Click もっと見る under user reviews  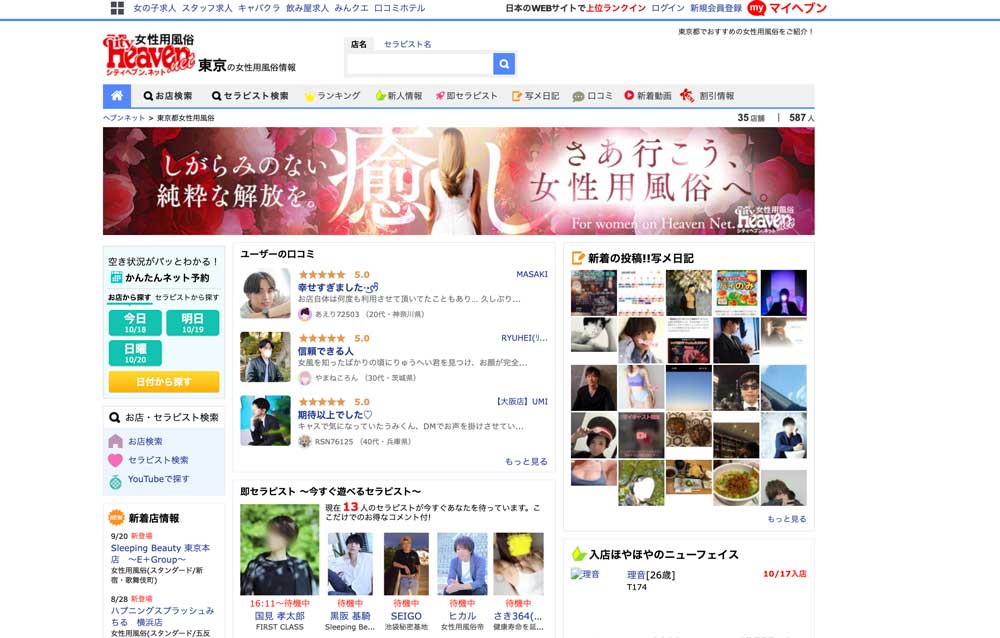click(x=526, y=461)
